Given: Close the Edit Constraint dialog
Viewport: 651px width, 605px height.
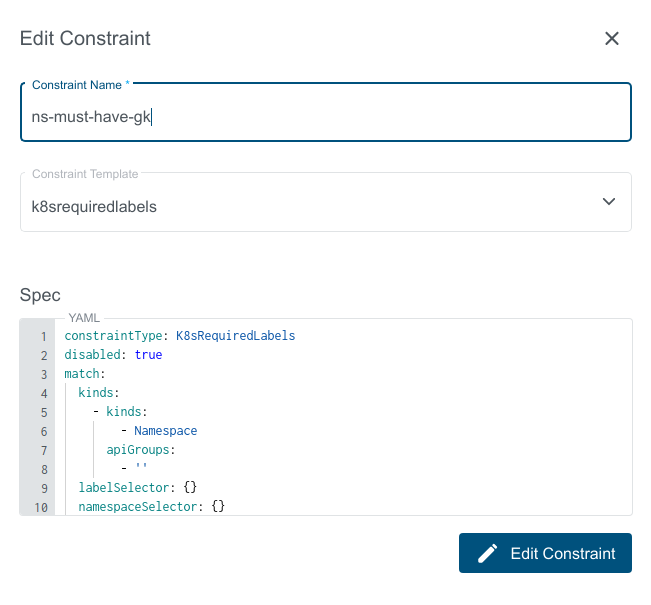Looking at the screenshot, I should (612, 39).
